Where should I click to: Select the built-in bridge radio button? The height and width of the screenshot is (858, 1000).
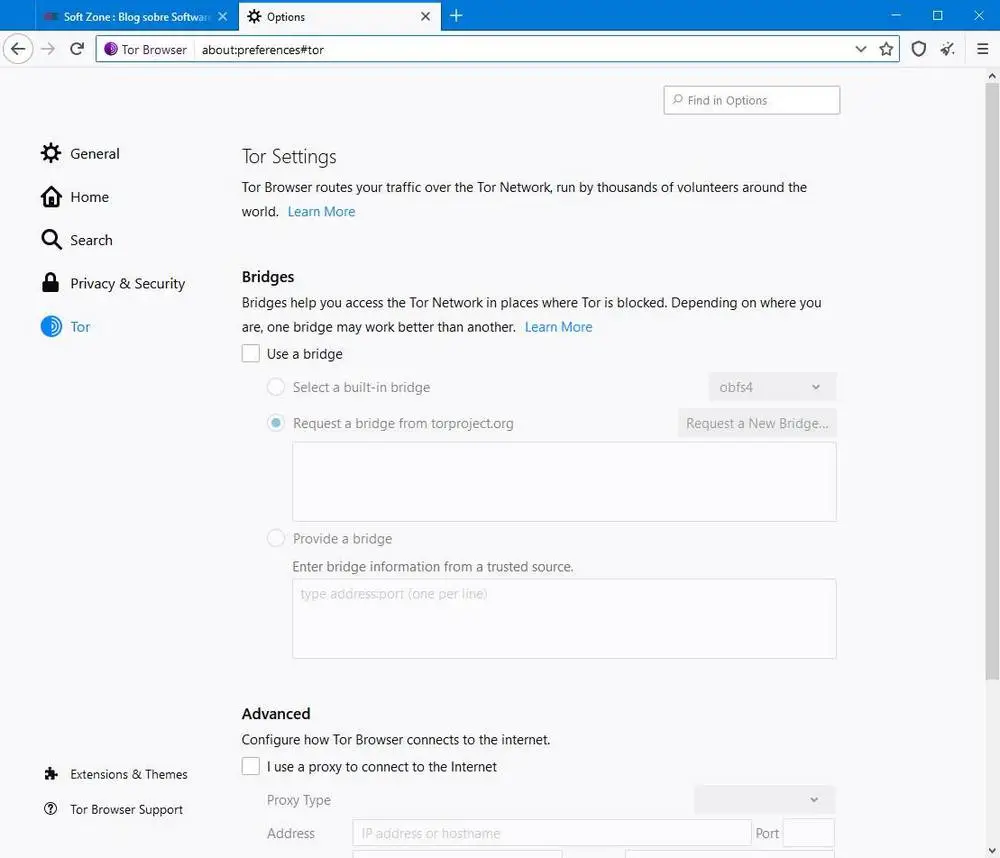pyautogui.click(x=276, y=387)
